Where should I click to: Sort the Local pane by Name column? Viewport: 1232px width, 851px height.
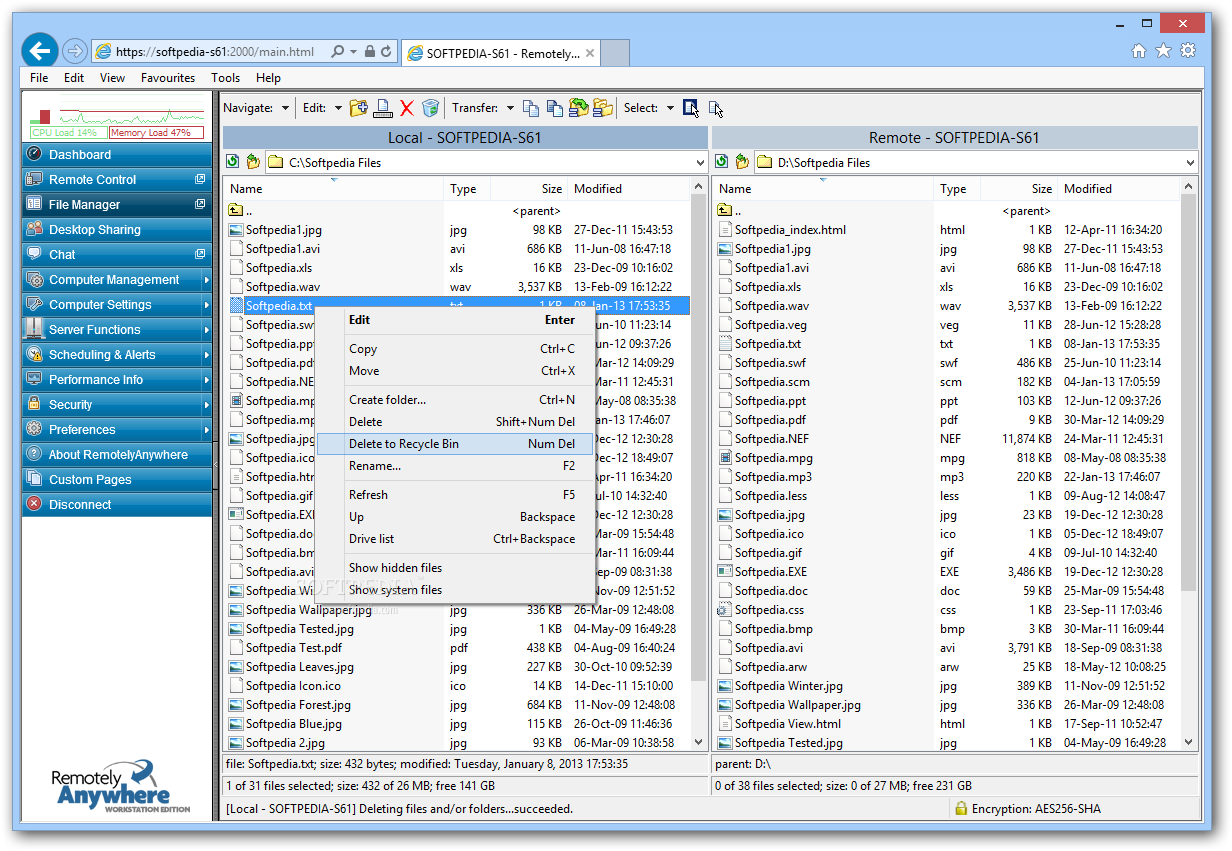(335, 189)
